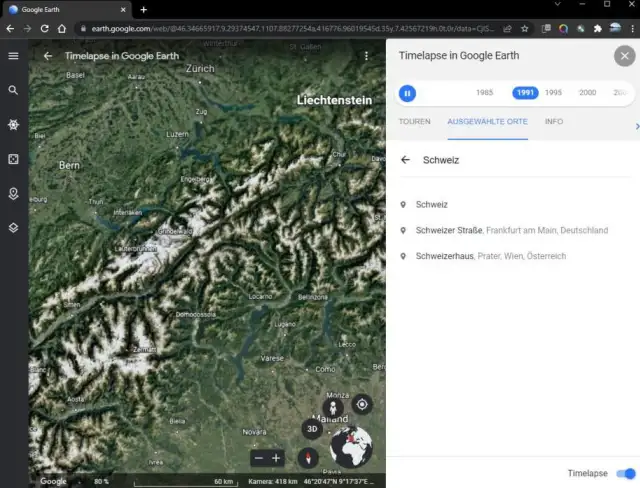
Task: Click the coordinates readout in status bar
Action: coord(338,481)
